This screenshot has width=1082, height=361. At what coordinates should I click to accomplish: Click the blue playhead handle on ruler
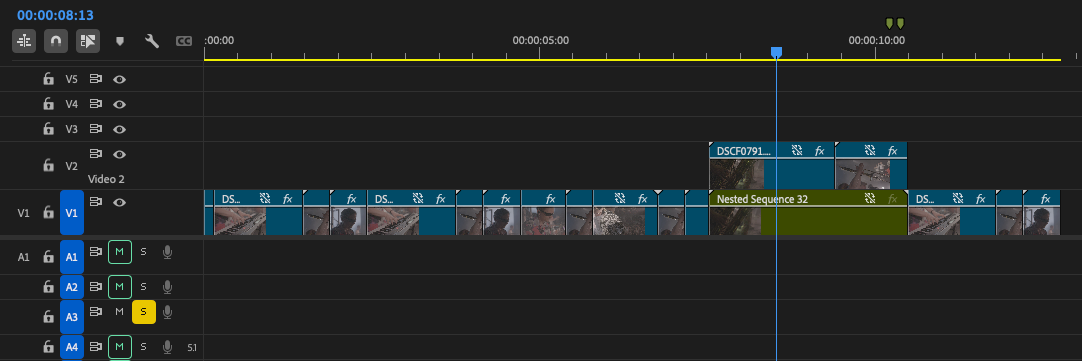click(x=776, y=52)
